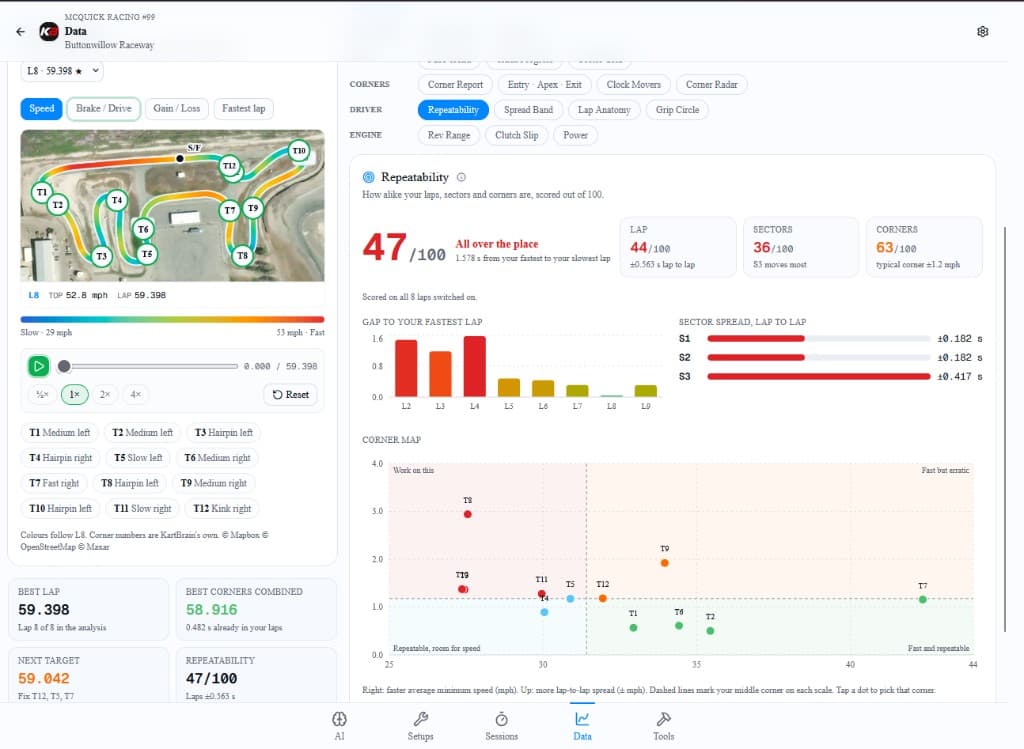Open the Setups wrench icon
Image resolution: width=1024 pixels, height=749 pixels.
click(x=421, y=719)
